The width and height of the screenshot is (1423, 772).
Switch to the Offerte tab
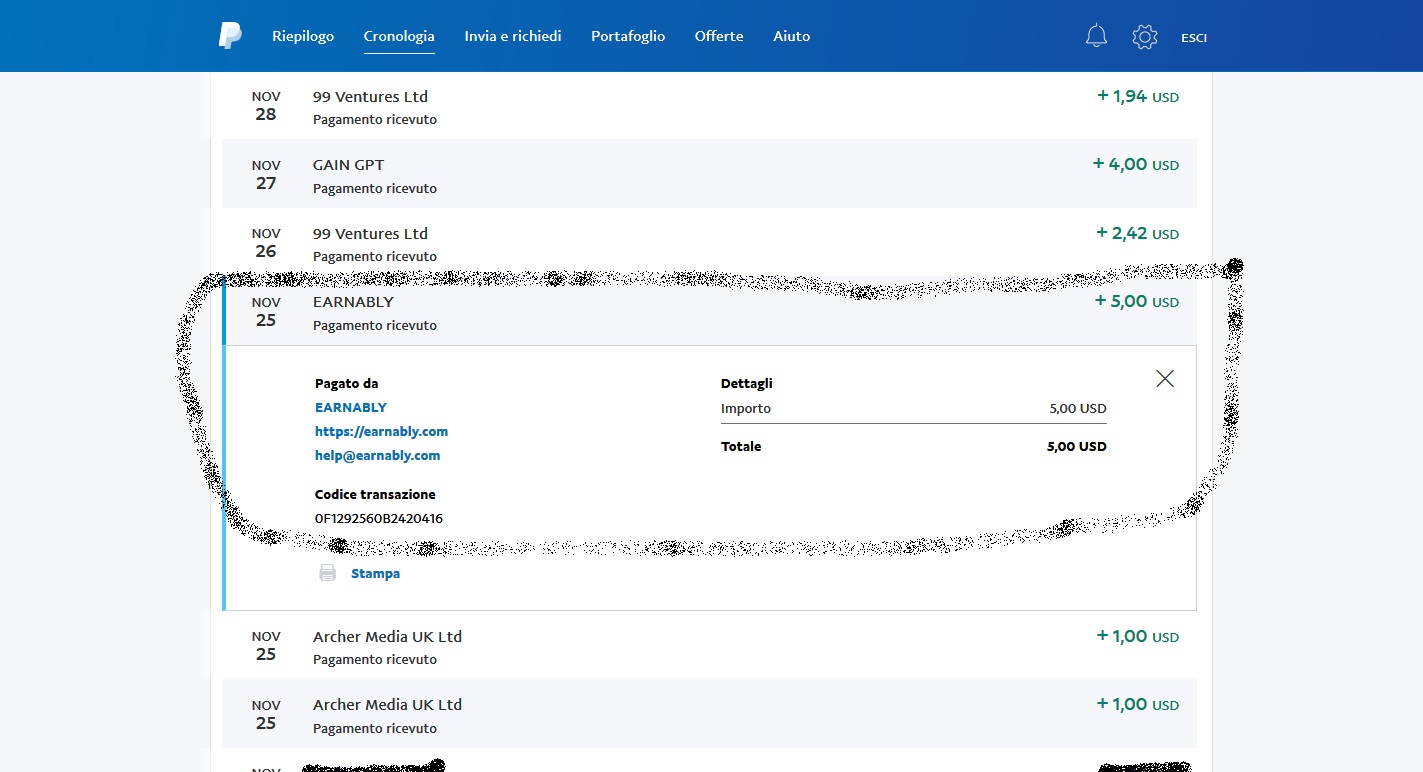(x=719, y=36)
